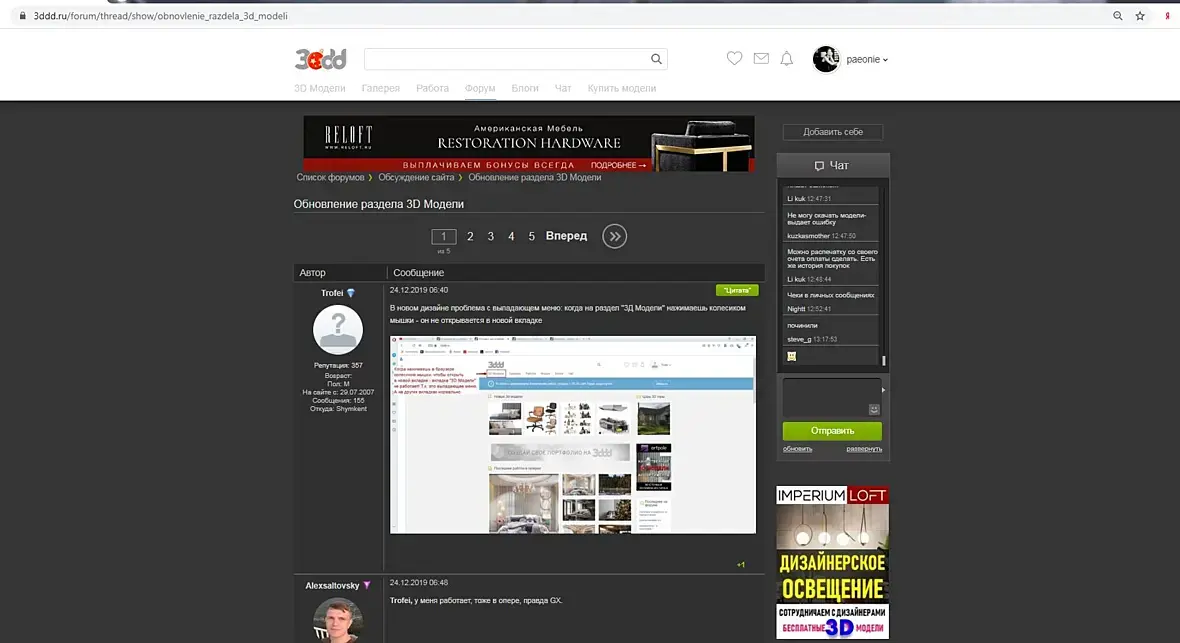Click Li kuk name at 12:47:31

coord(796,199)
